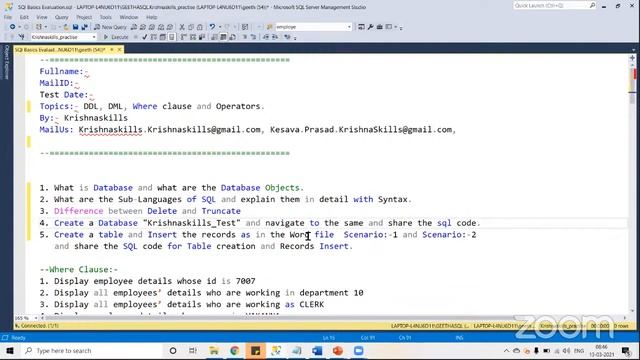640x360 pixels.
Task: Open the Tools menu
Action: 105,17
